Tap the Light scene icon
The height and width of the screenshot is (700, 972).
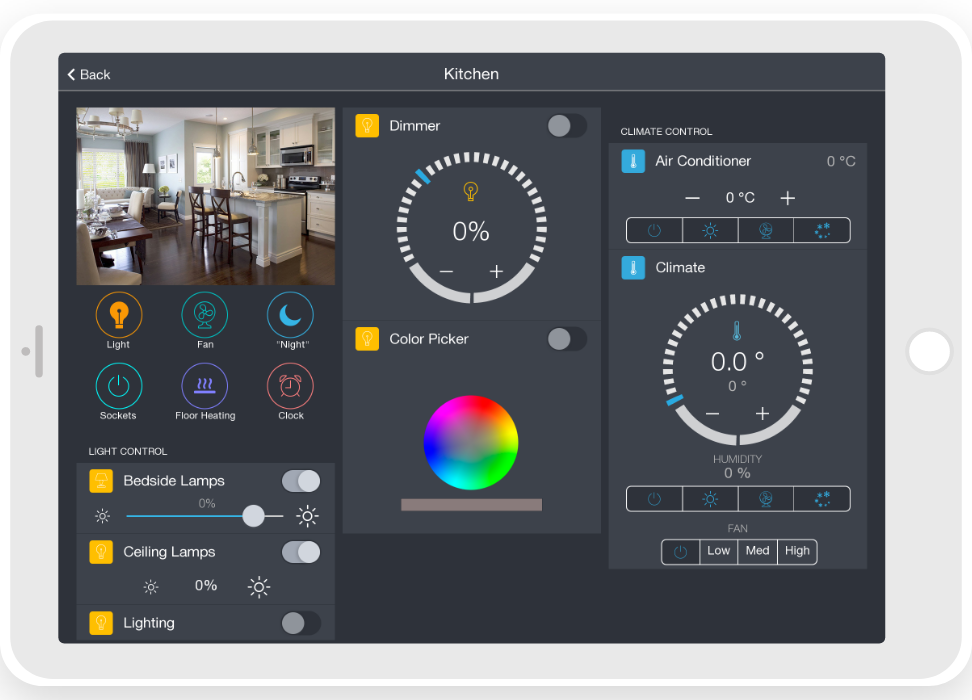pos(119,315)
